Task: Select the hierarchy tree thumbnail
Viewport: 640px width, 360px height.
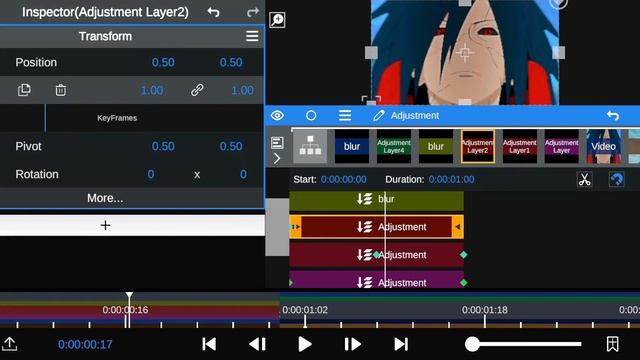Action: (310, 146)
